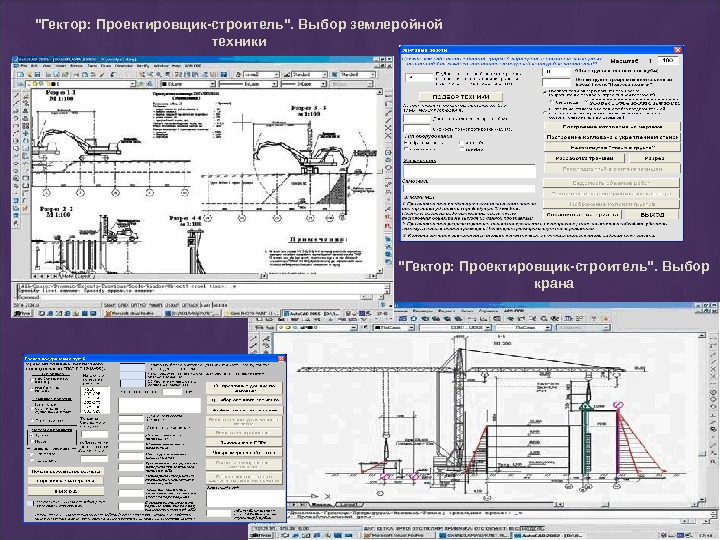Viewport: 720px width, 540px height.
Task: Click Start button on top window's taskbar
Action: (x=22, y=314)
